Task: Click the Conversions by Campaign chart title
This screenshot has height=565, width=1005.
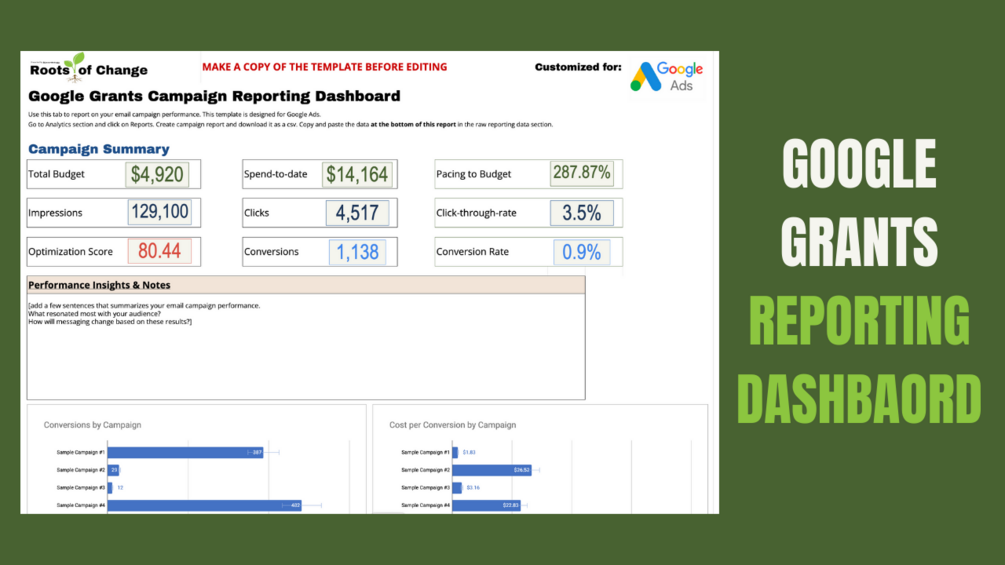Action: point(92,425)
